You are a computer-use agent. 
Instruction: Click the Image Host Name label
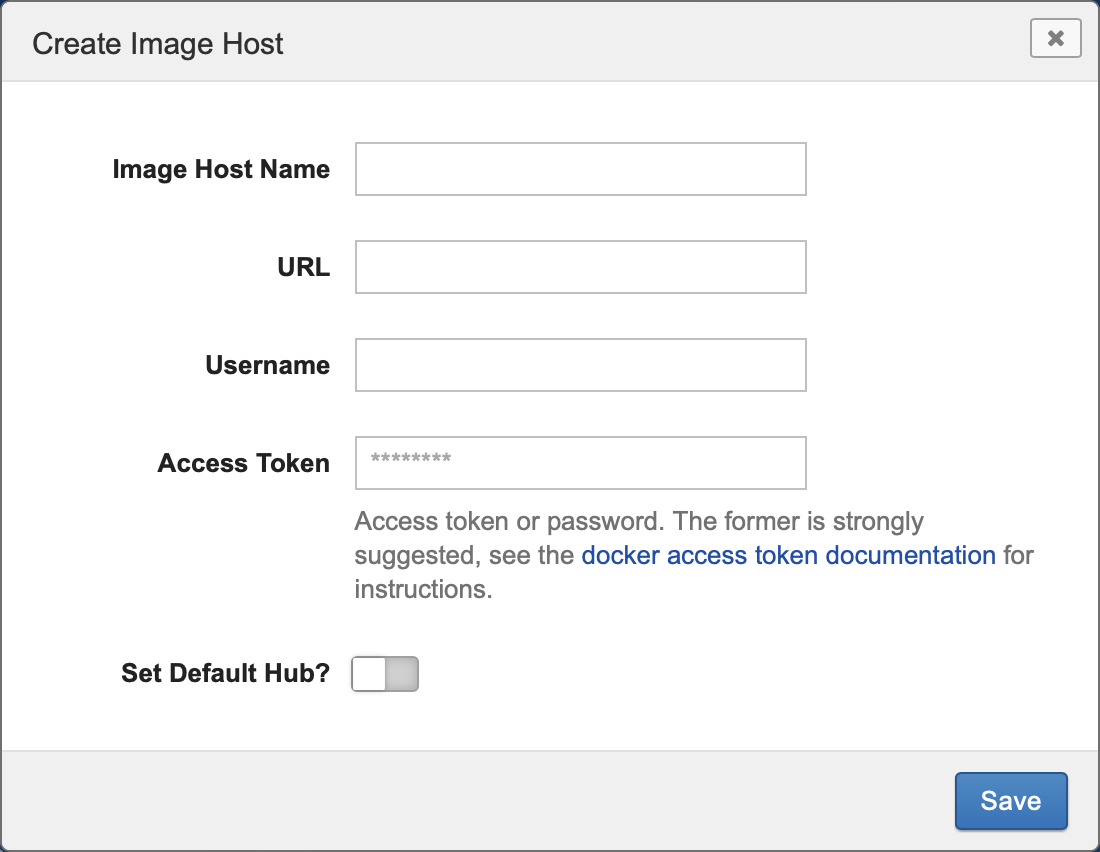pyautogui.click(x=221, y=169)
